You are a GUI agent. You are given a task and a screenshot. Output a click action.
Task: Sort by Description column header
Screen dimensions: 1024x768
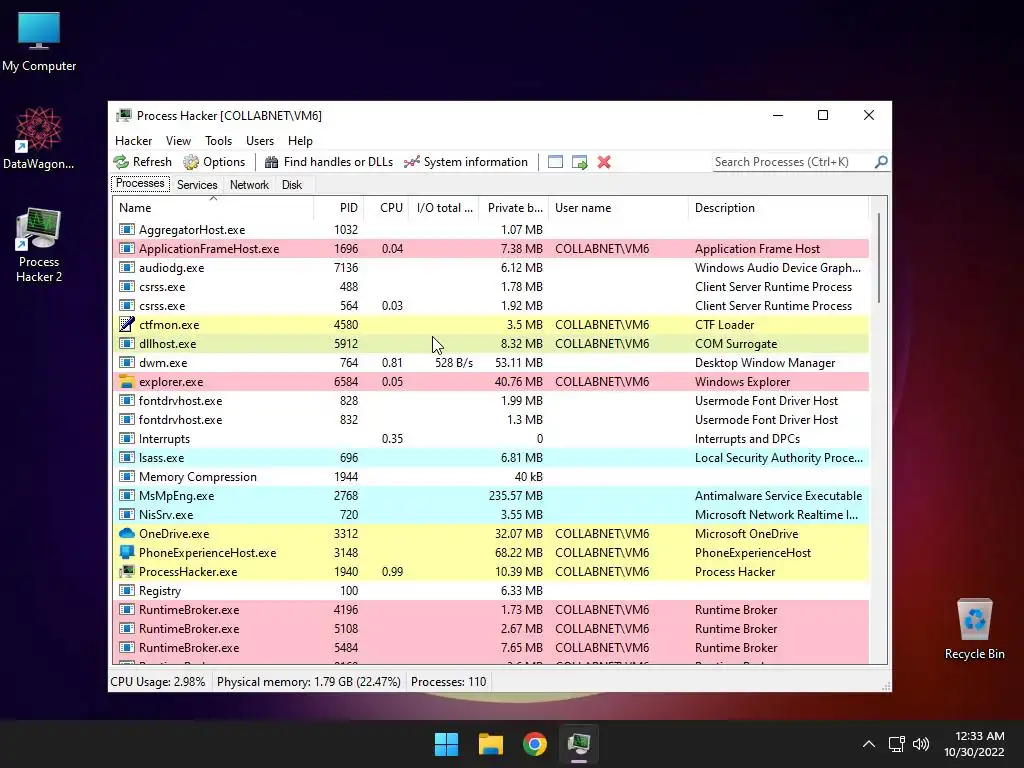pos(778,208)
